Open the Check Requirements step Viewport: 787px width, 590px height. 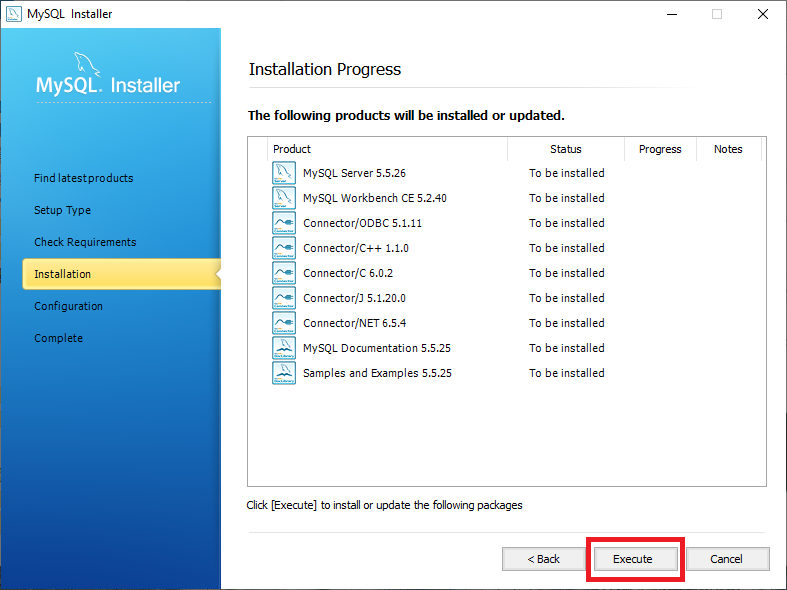pos(85,242)
